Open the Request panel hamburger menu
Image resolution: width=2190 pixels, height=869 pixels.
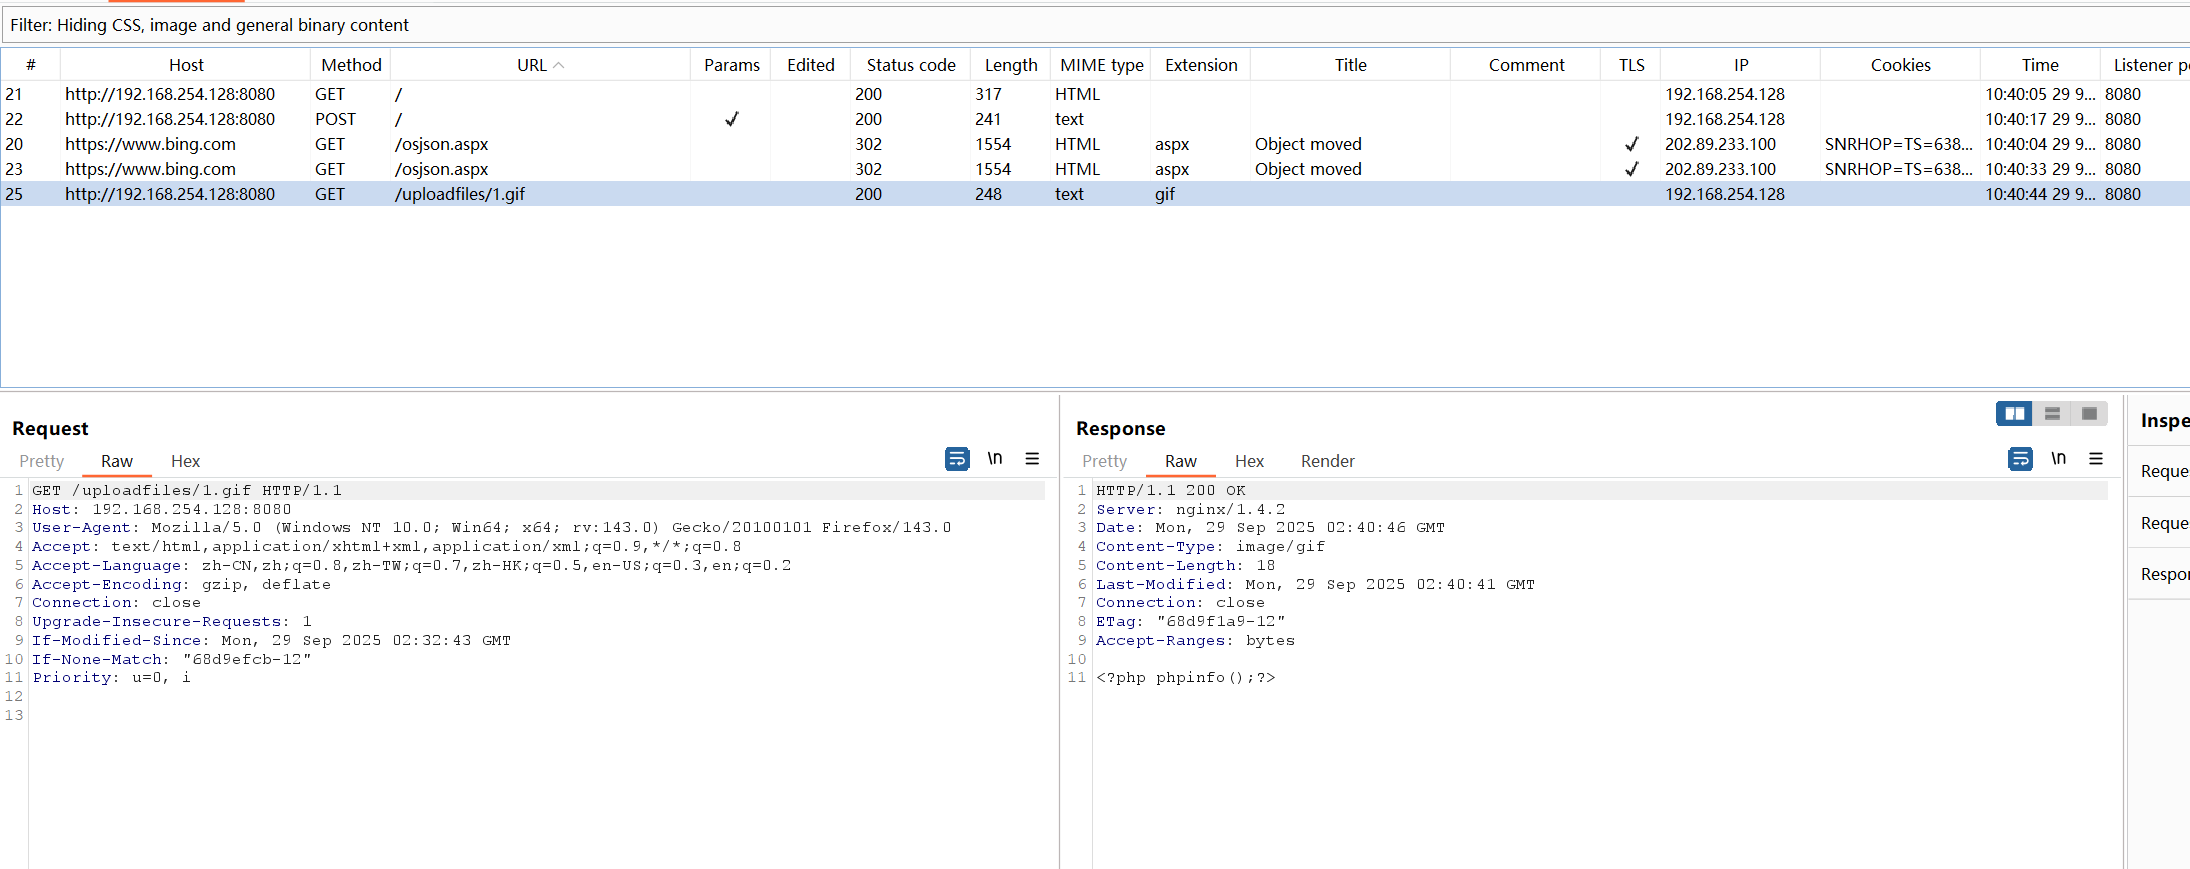[x=1032, y=458]
